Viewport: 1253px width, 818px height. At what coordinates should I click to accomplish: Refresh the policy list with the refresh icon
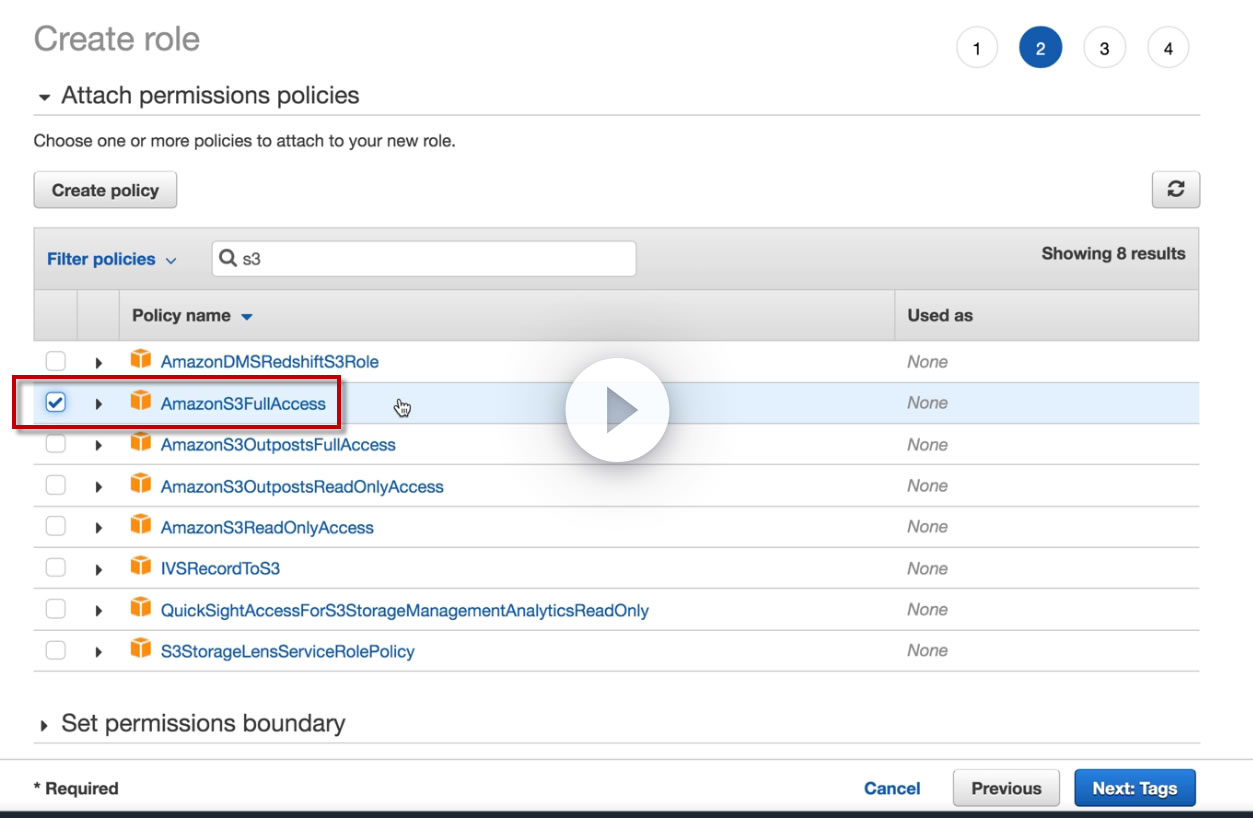(x=1176, y=189)
